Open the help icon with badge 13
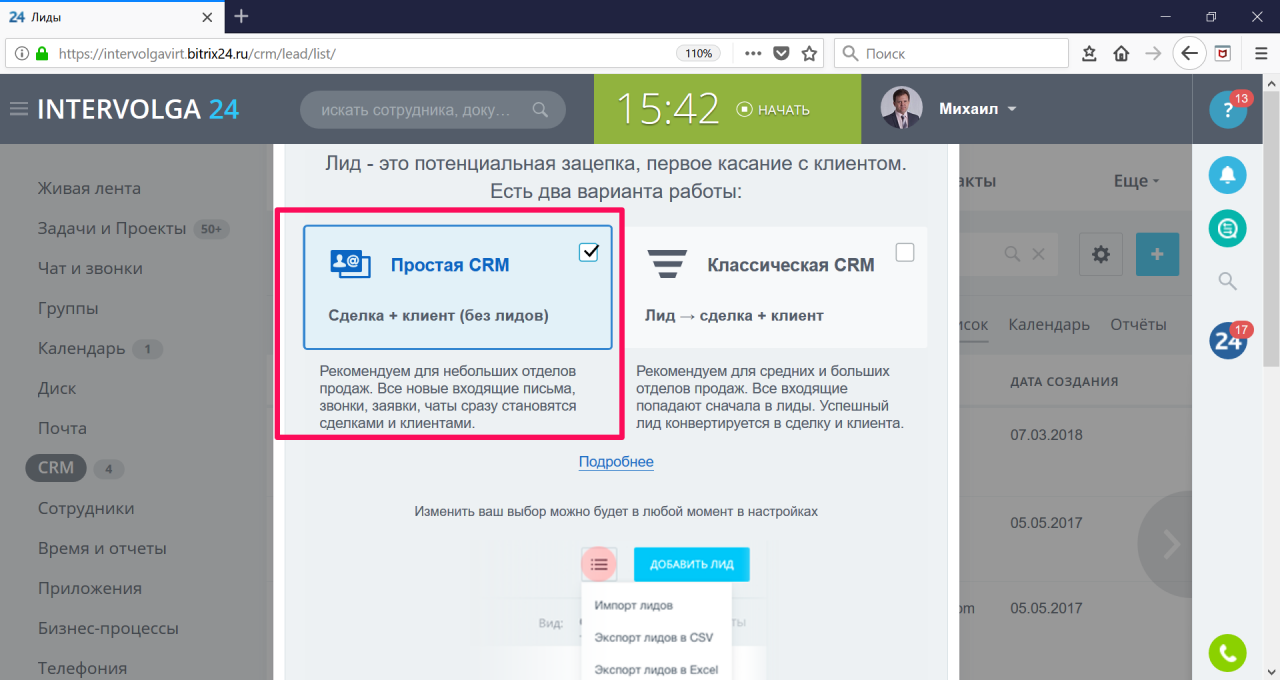Screen dimensions: 1280x680 pos(1228,109)
